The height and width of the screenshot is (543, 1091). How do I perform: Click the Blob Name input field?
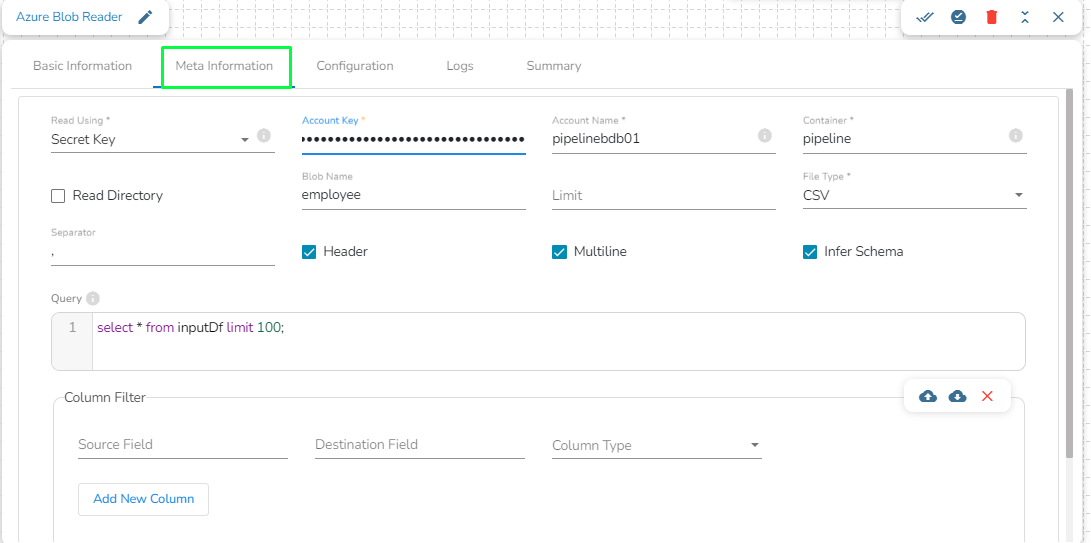pos(413,196)
